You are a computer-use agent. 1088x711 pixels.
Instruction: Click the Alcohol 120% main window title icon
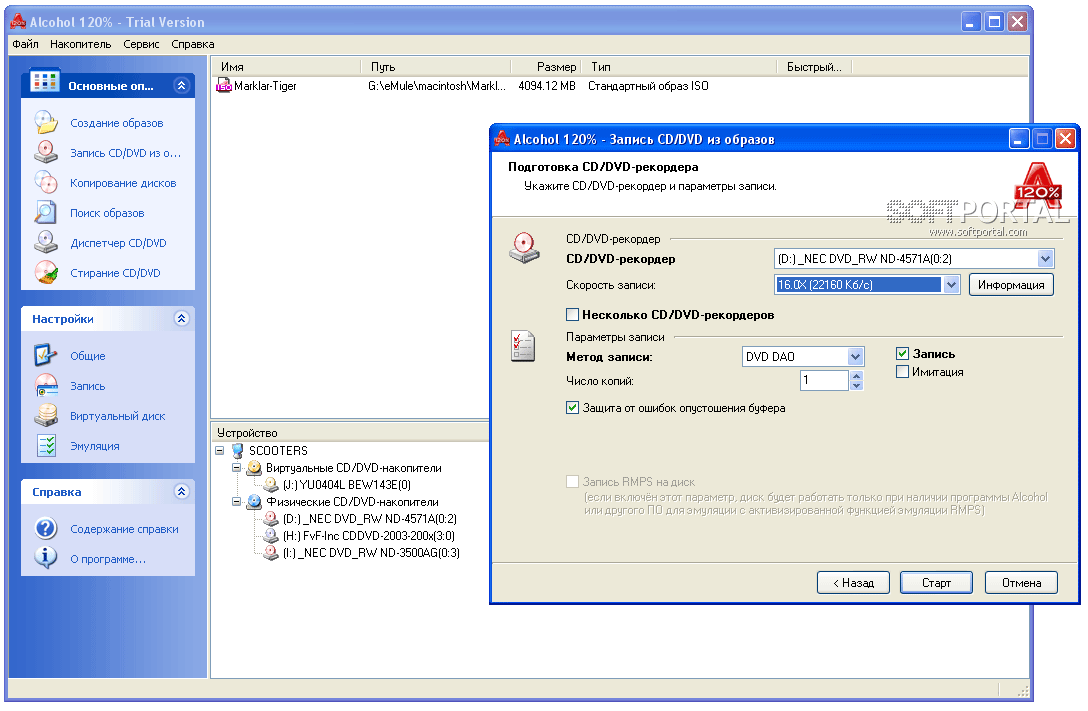19,22
